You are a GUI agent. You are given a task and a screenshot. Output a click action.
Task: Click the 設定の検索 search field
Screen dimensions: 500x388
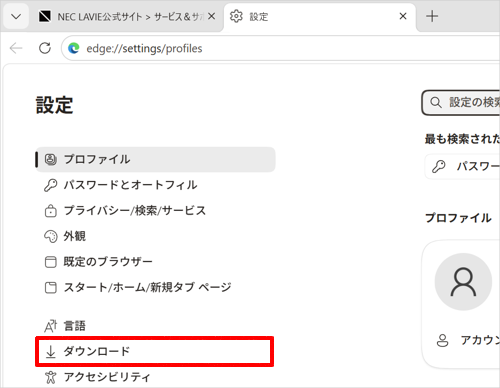[x=461, y=102]
